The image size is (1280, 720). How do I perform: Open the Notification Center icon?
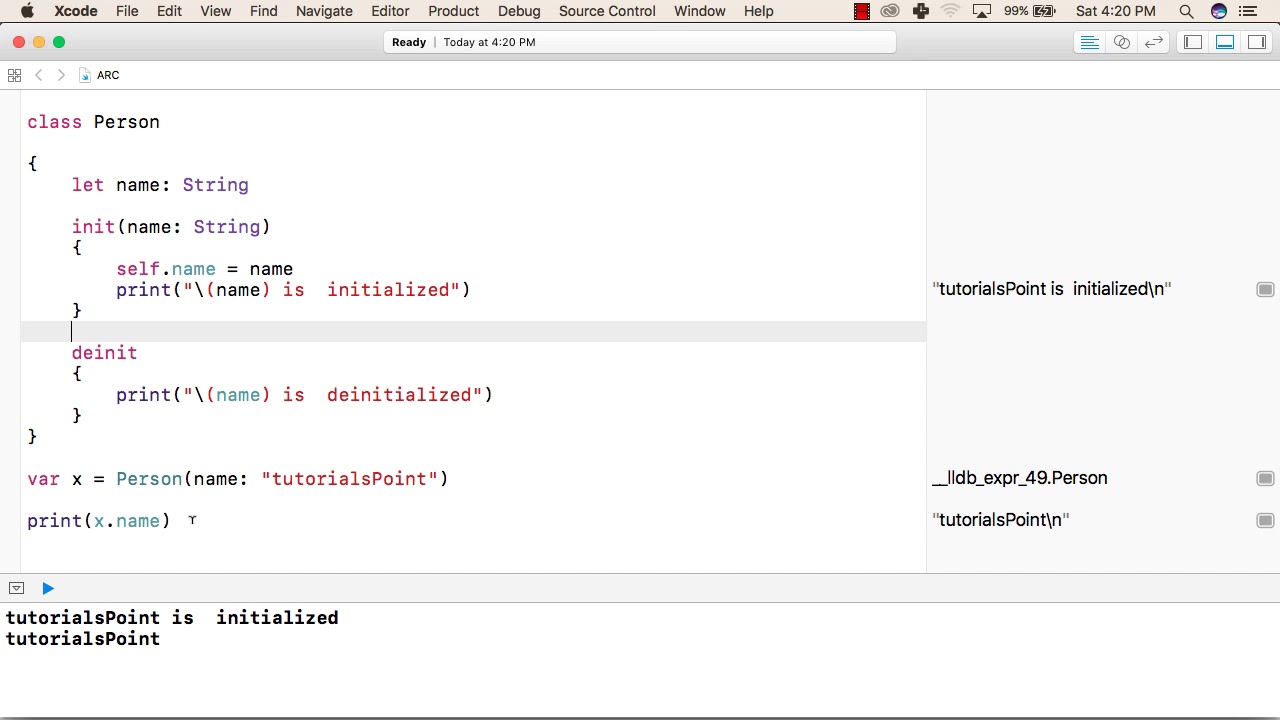[x=1248, y=11]
